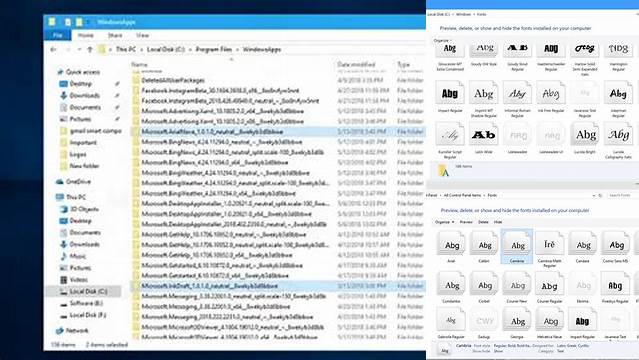Expand chevron after Local Disk (C:) in Explorer path
Image resolution: width=639 pixels, height=360 pixels.
point(190,49)
